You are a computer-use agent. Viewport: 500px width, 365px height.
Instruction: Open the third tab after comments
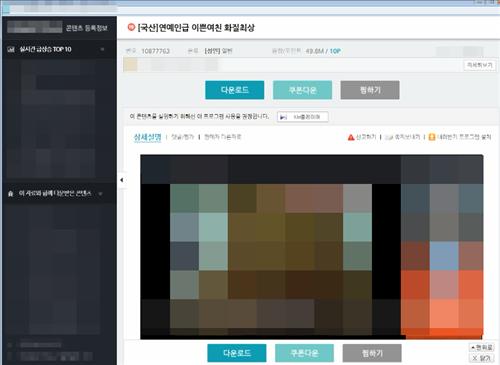point(222,137)
